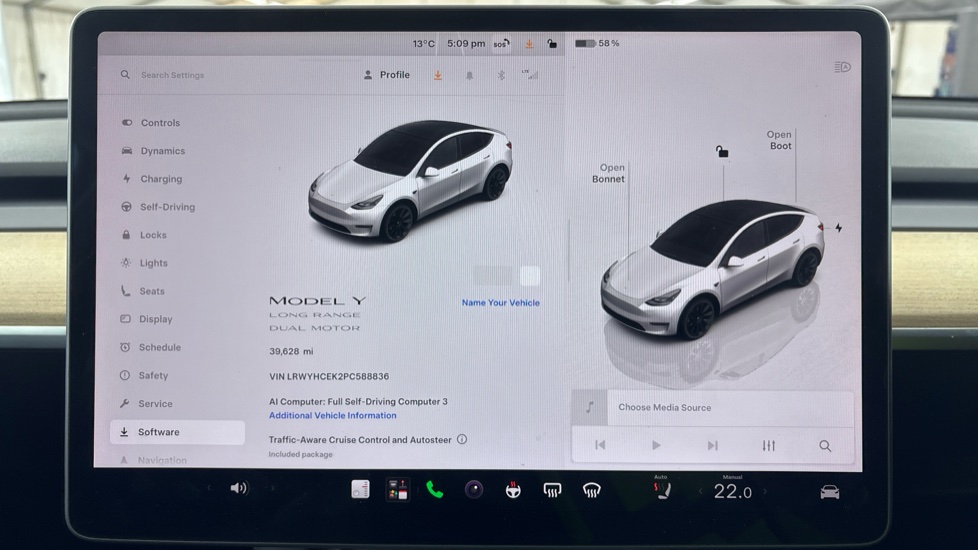Toggle the Auto seat heater icon
This screenshot has width=978, height=550.
(x=662, y=488)
